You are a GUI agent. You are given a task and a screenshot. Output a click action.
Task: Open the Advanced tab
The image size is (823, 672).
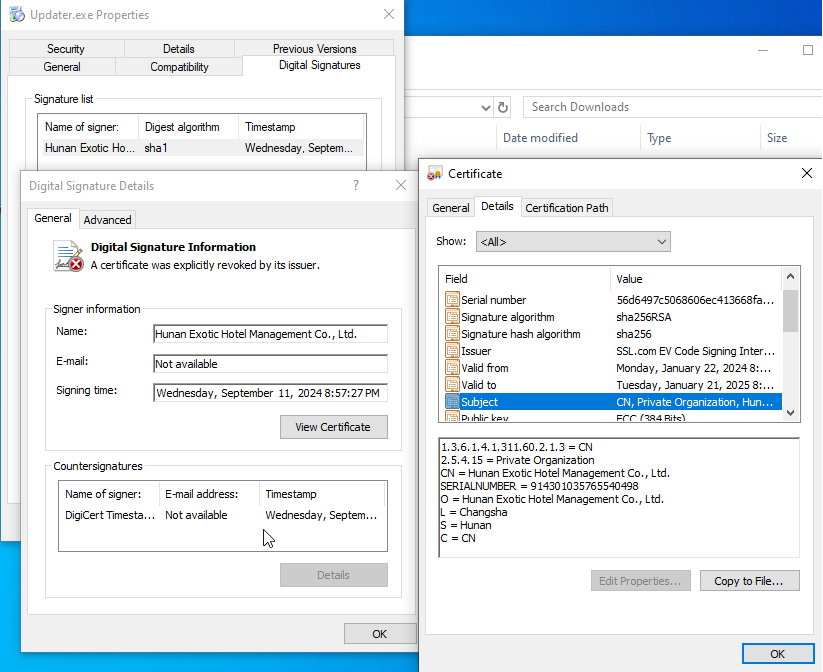click(107, 220)
